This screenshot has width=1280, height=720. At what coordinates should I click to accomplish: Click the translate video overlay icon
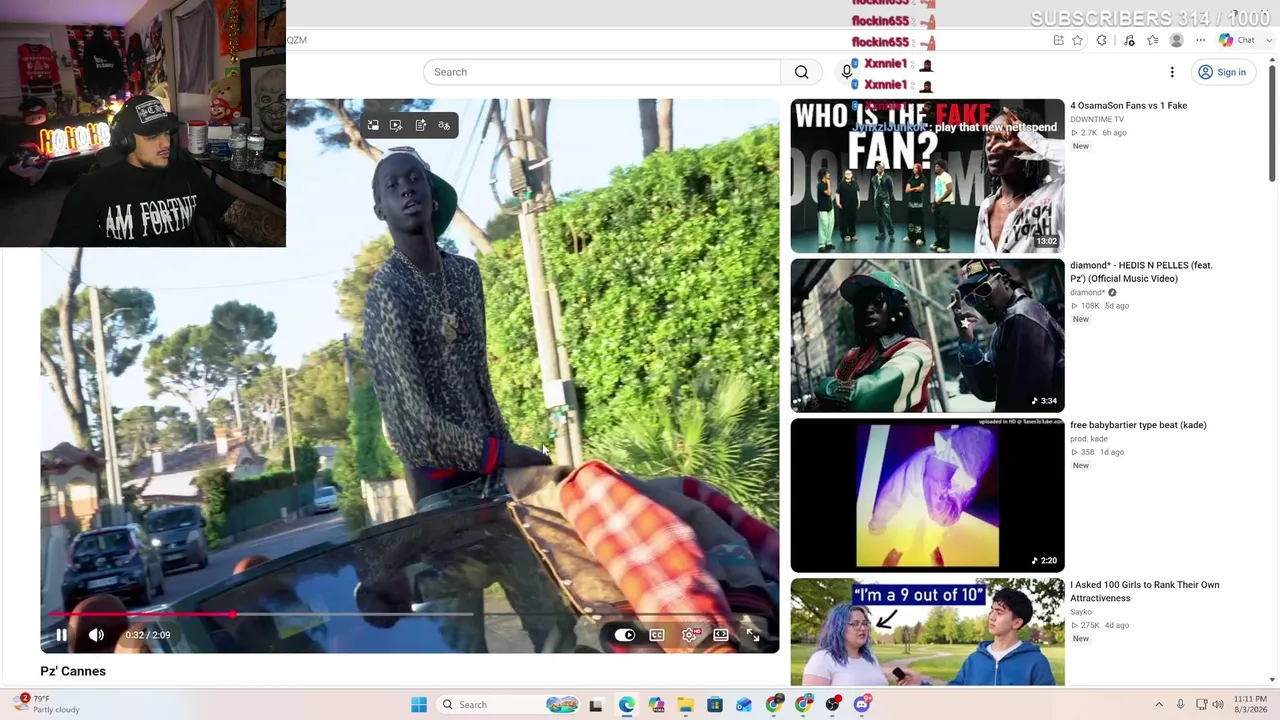pos(444,125)
